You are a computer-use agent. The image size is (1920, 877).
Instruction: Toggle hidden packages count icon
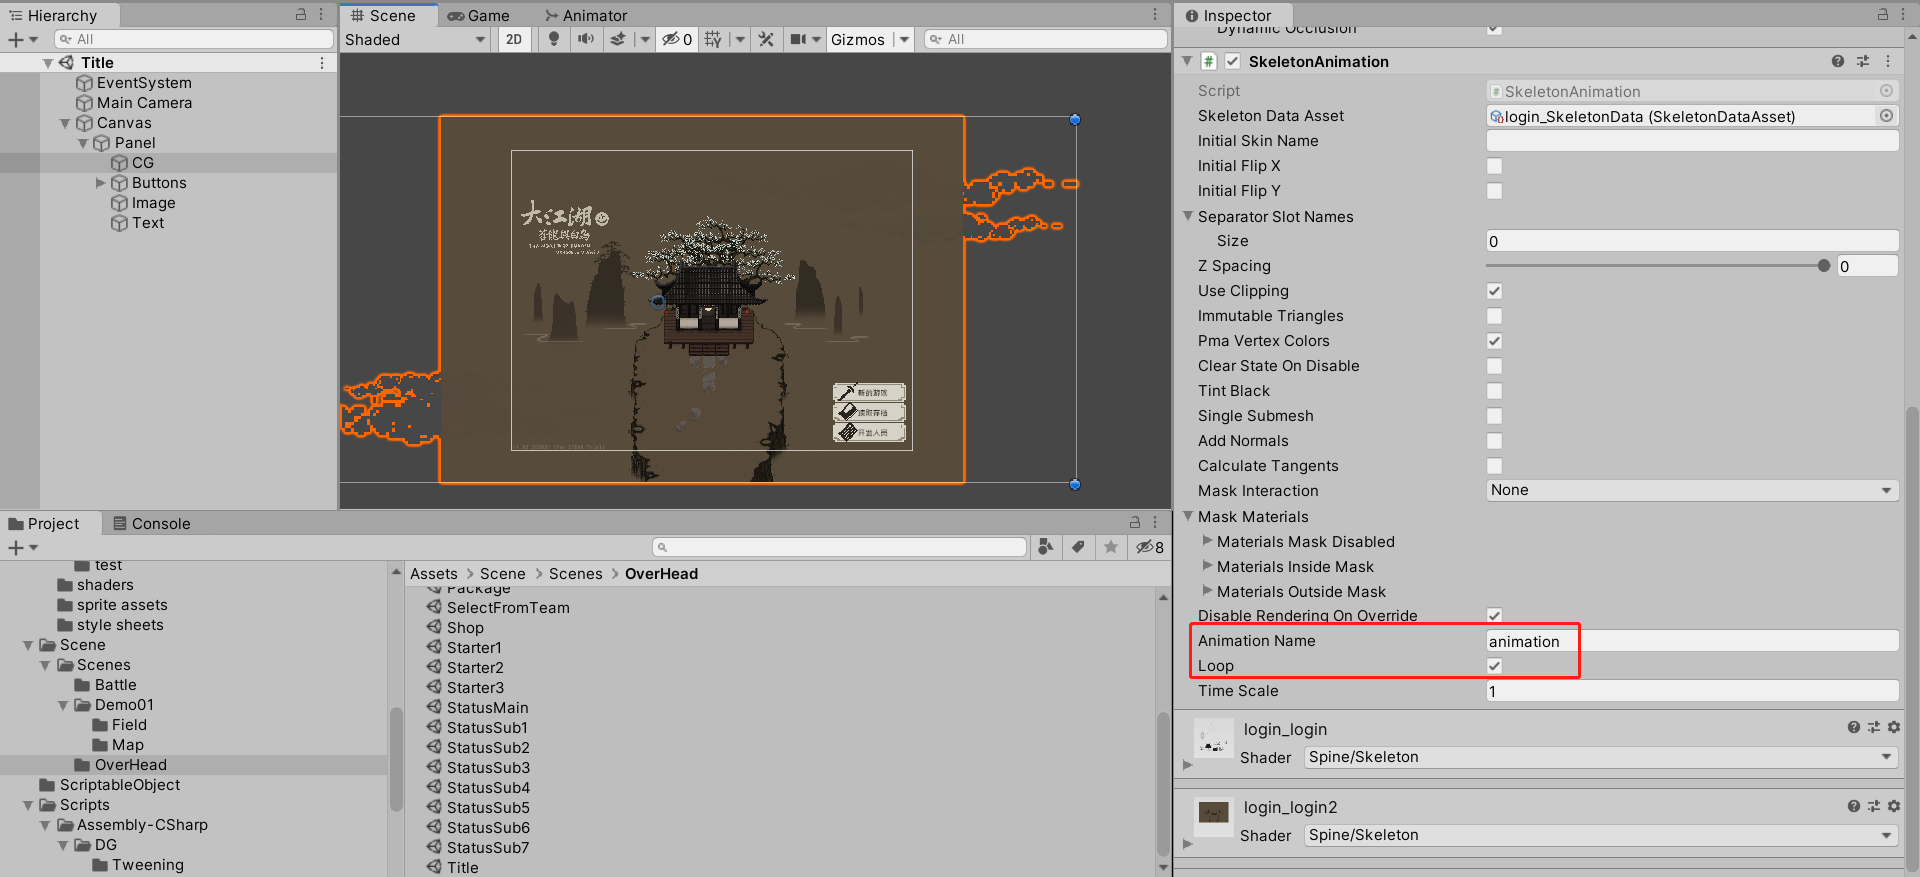(x=1150, y=547)
